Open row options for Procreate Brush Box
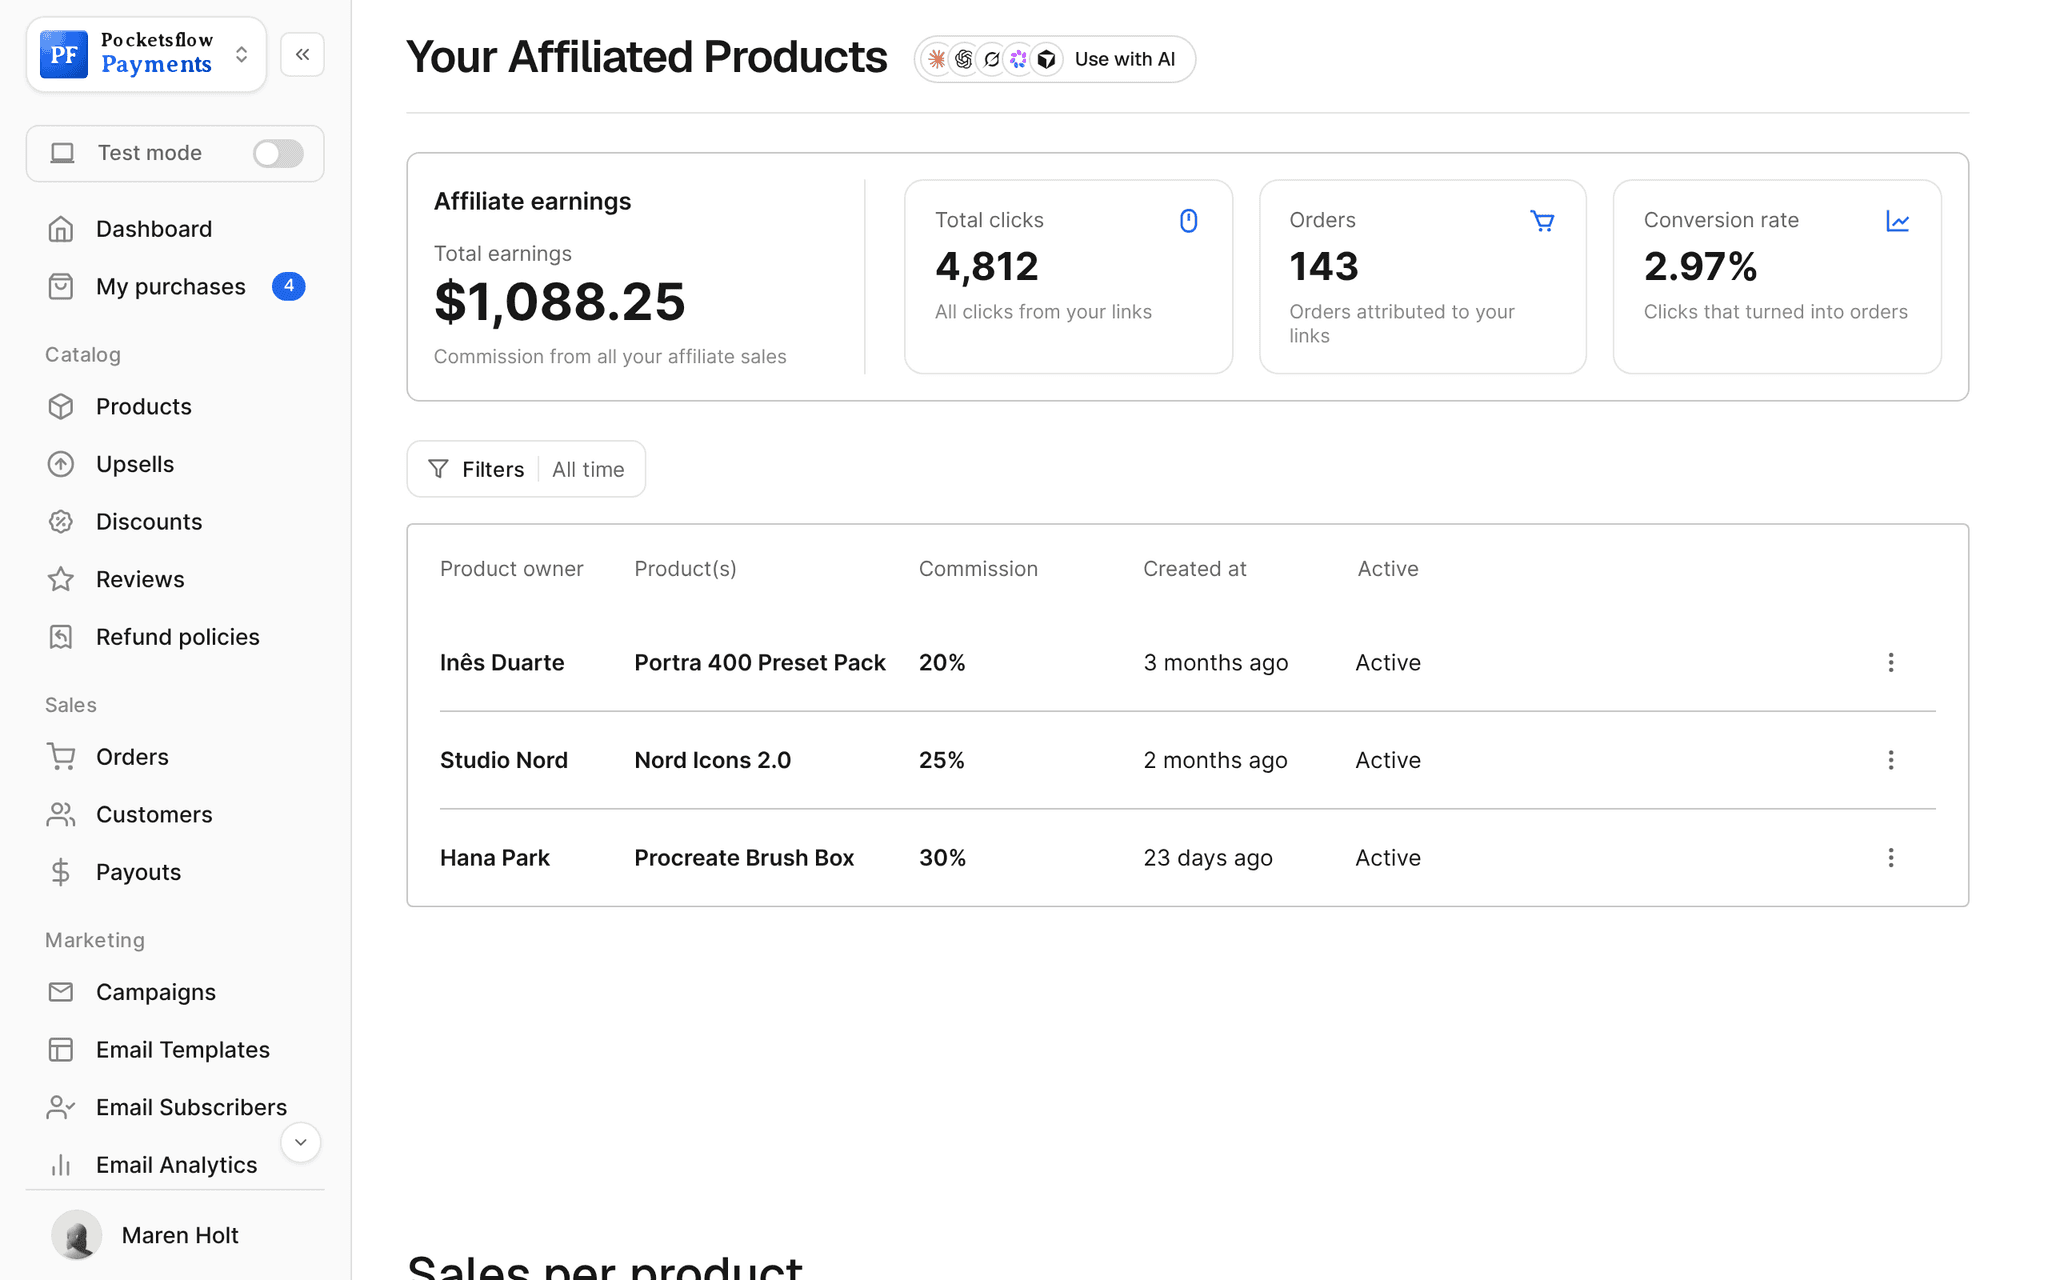Viewport: 2048px width, 1280px height. click(1890, 858)
